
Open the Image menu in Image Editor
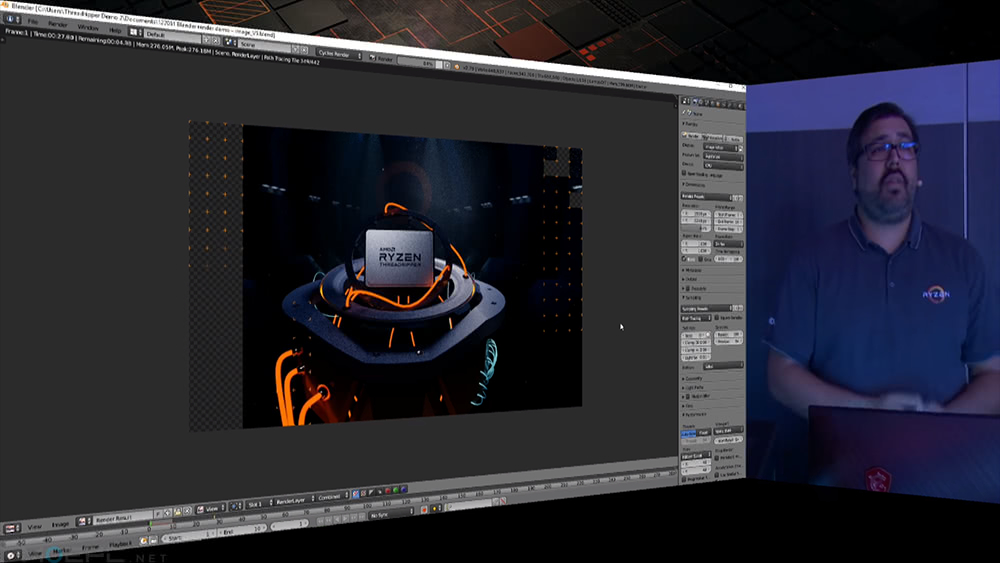pos(60,524)
